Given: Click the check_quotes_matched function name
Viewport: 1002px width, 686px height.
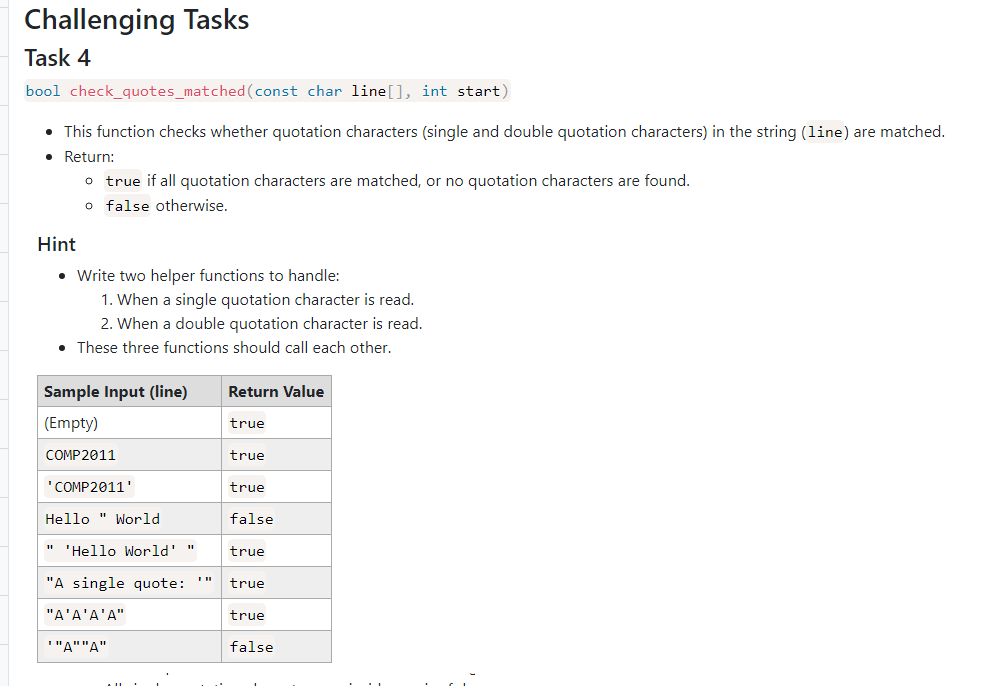Looking at the screenshot, I should point(157,91).
